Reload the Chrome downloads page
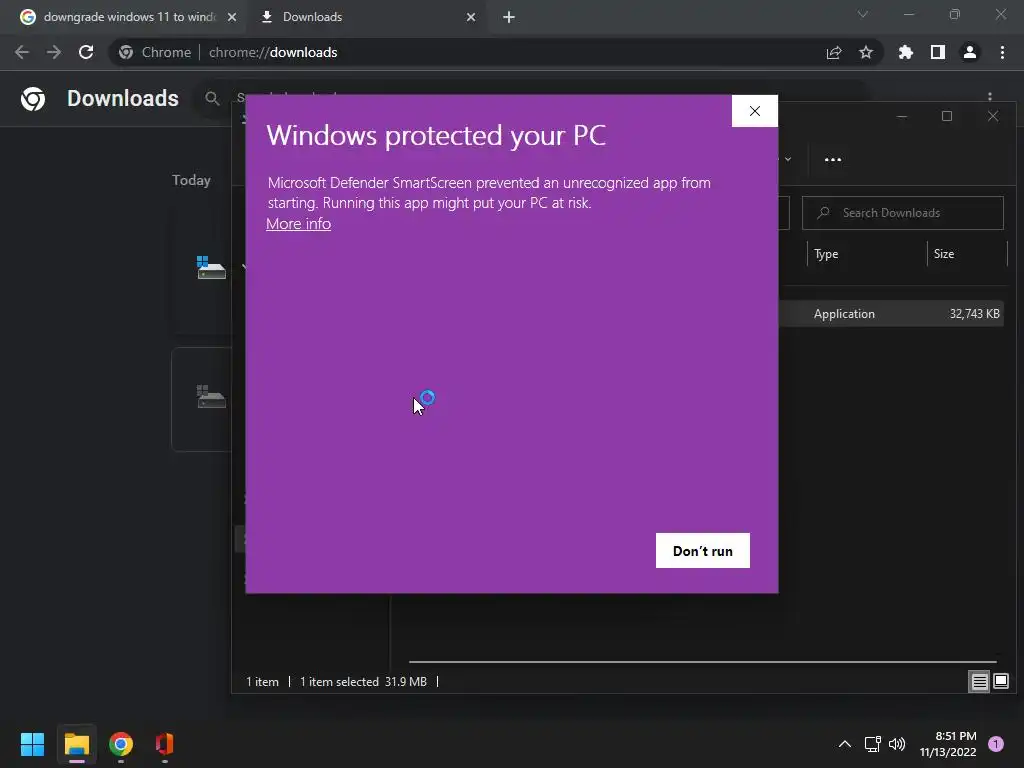Screen dimensions: 1024x768 86,52
